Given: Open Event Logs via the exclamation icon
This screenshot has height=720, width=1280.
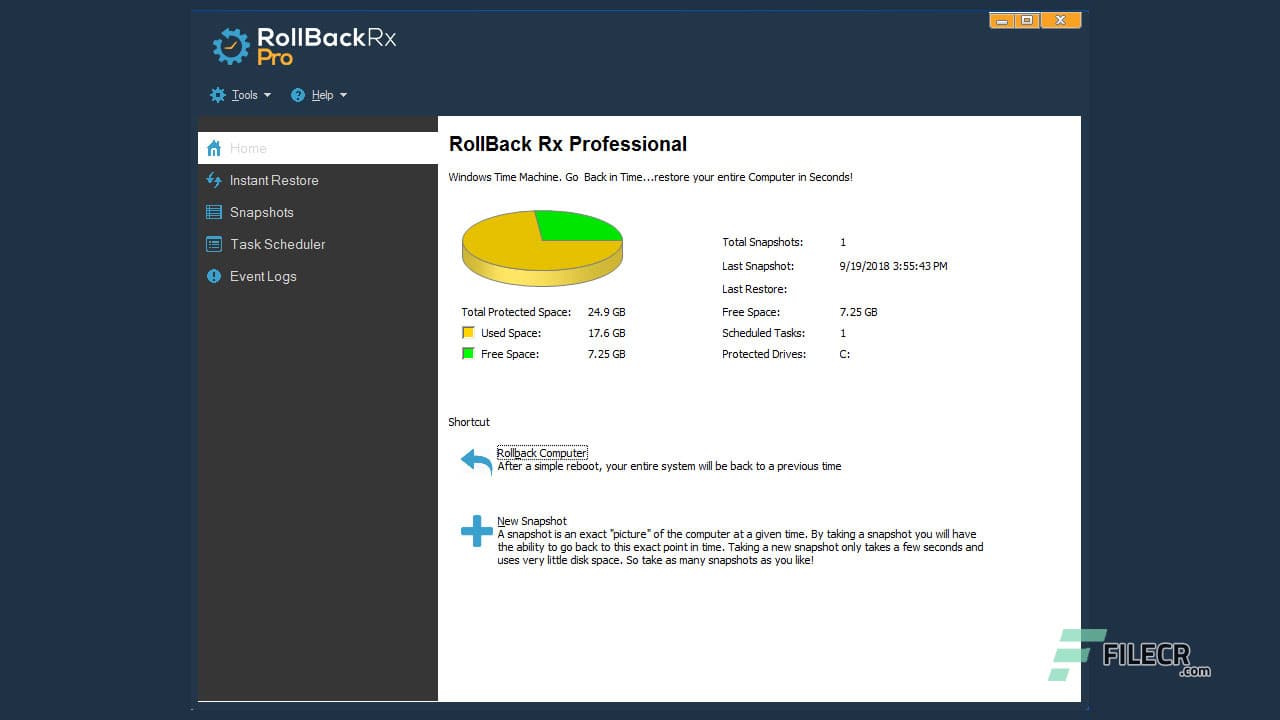Looking at the screenshot, I should [214, 276].
